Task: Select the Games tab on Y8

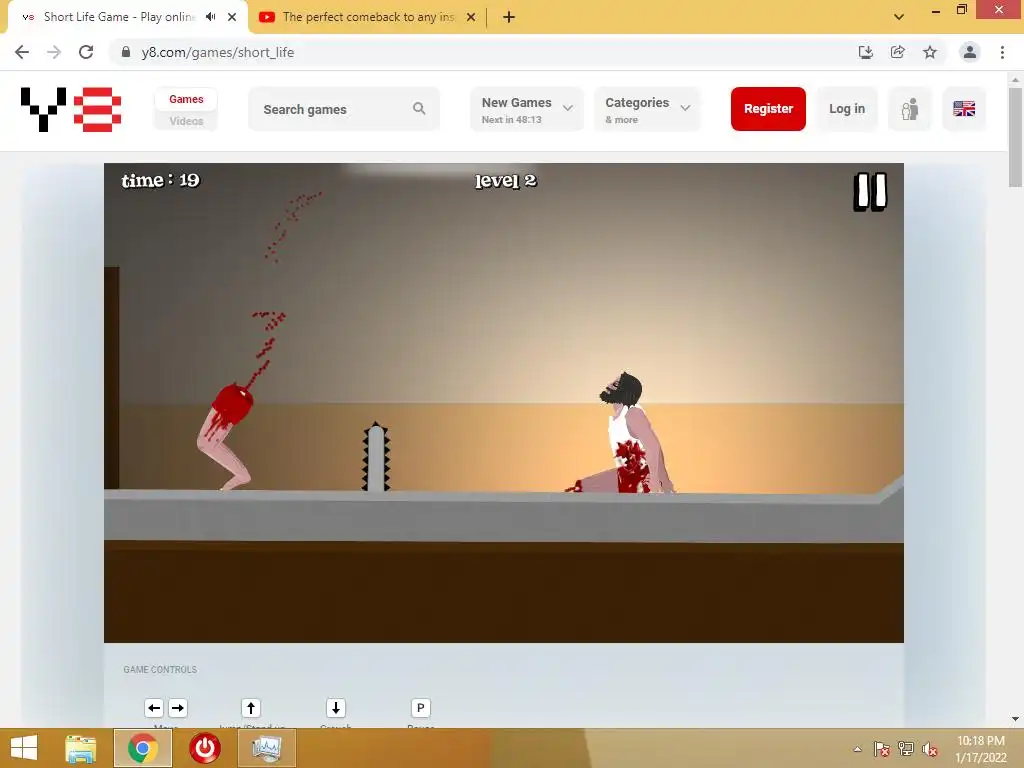Action: [186, 99]
